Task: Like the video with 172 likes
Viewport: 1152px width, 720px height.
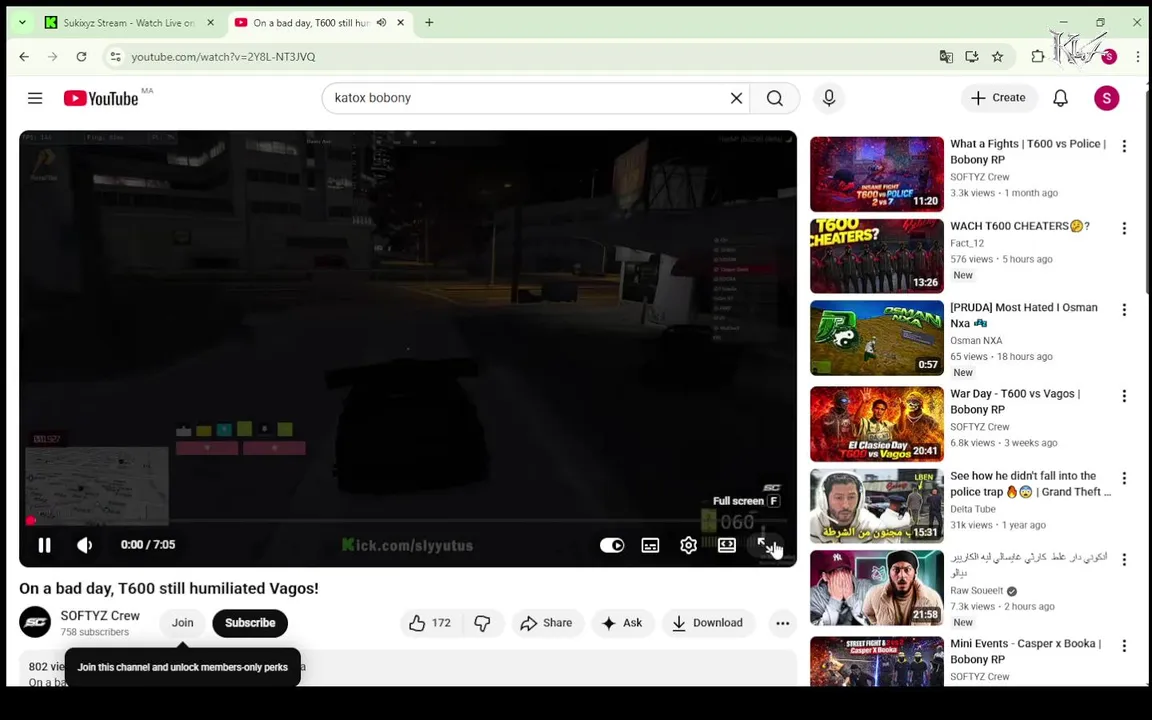Action: tap(431, 623)
